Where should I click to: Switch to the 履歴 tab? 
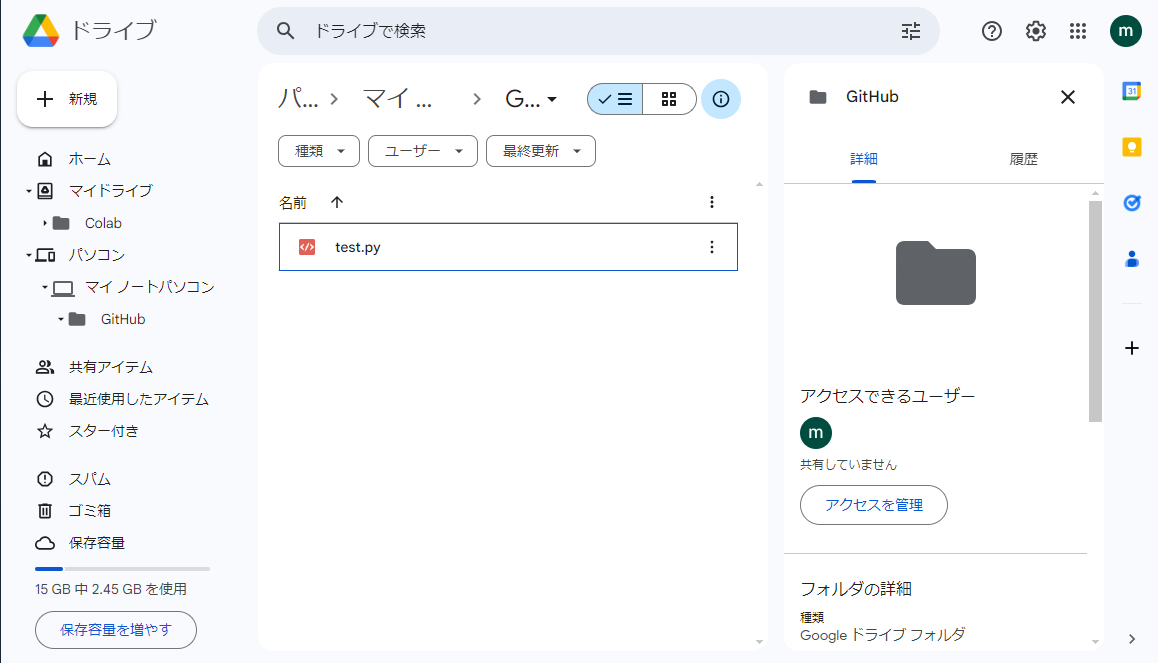point(1023,159)
